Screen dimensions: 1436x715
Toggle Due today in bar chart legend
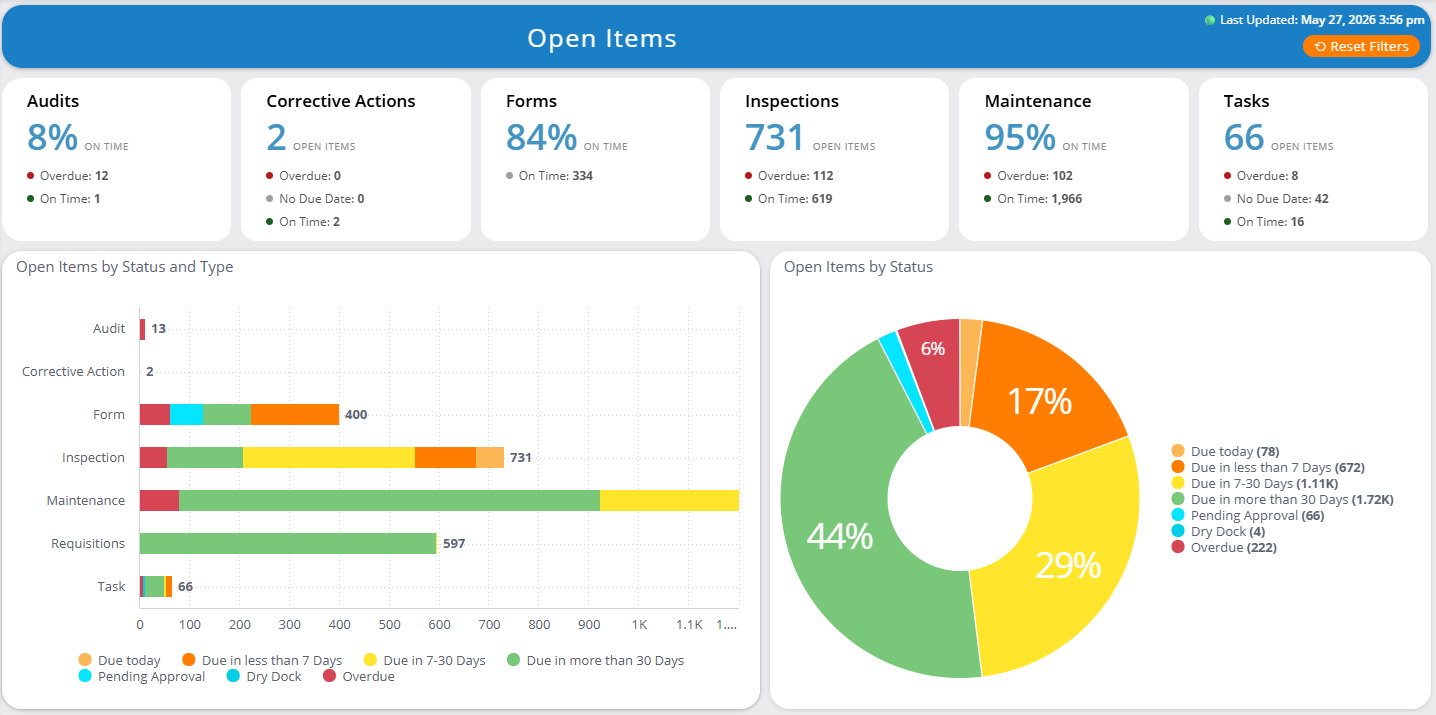pos(119,660)
